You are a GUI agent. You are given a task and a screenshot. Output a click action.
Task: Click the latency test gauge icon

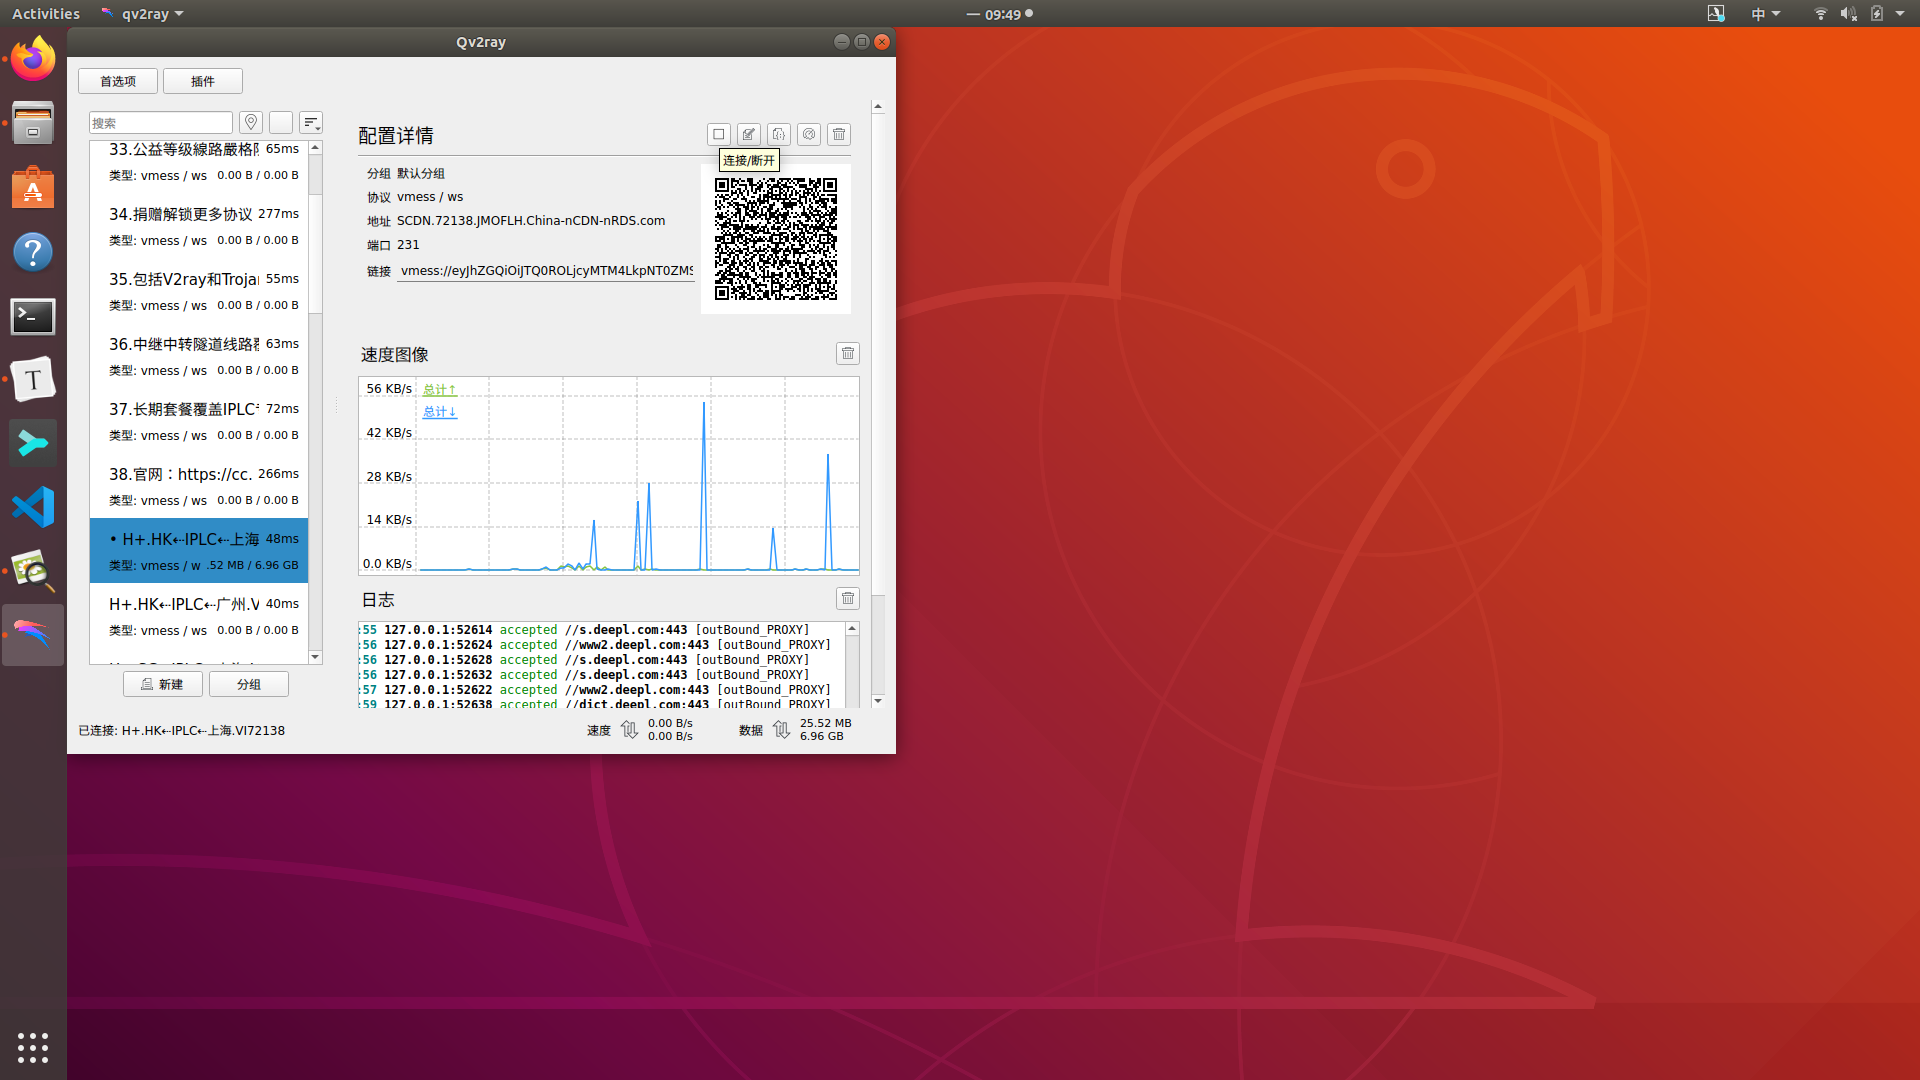[808, 134]
